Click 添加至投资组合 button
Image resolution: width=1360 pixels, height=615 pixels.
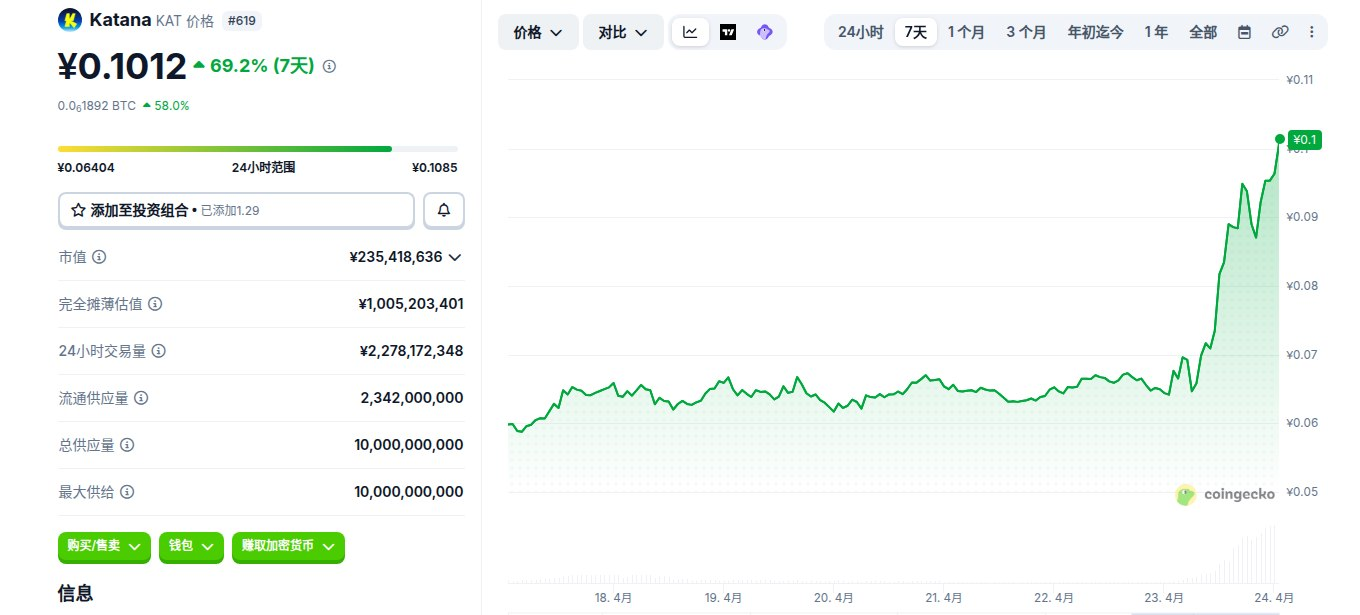click(x=236, y=210)
